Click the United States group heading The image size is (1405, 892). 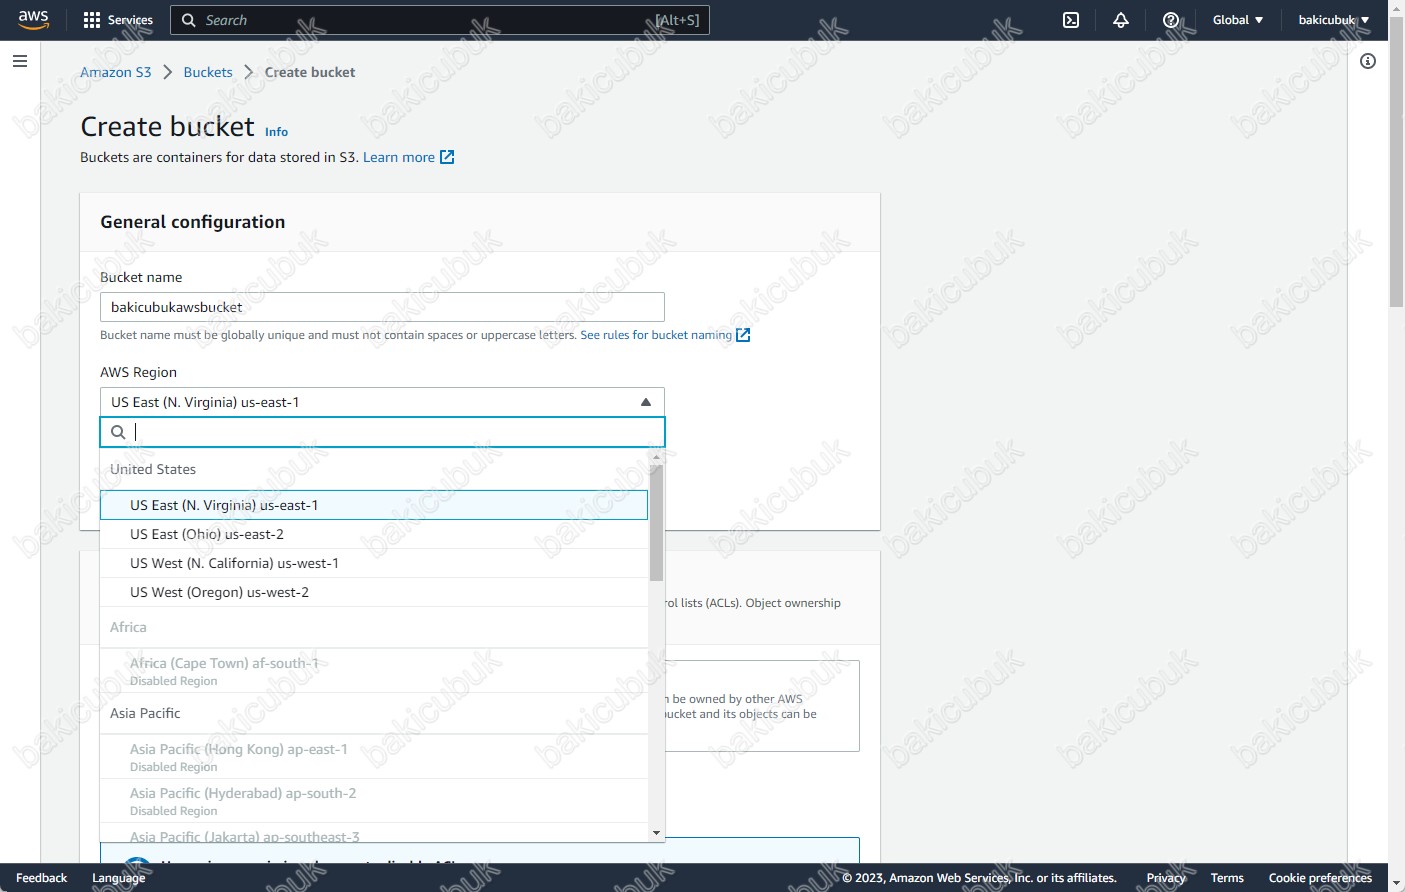(153, 469)
